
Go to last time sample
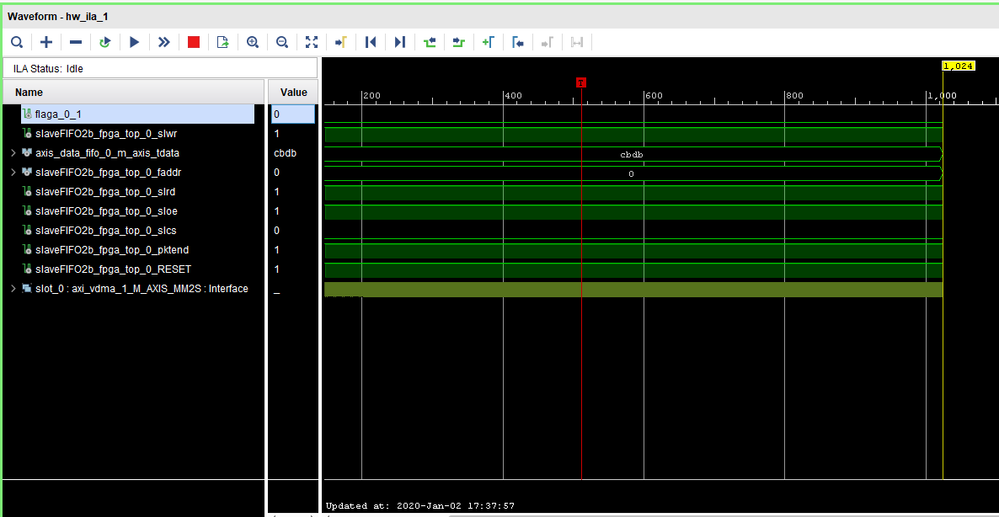click(400, 42)
